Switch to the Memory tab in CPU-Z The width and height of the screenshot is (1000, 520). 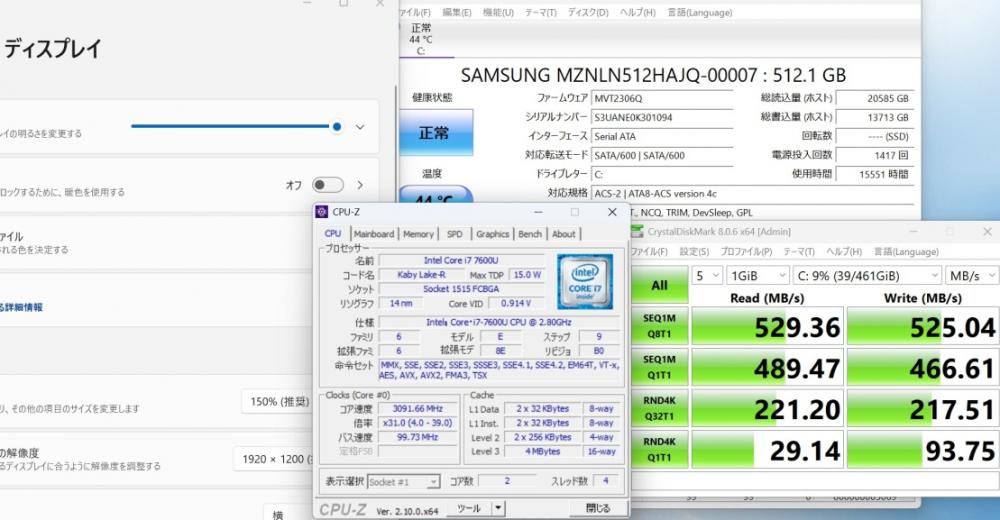(418, 234)
